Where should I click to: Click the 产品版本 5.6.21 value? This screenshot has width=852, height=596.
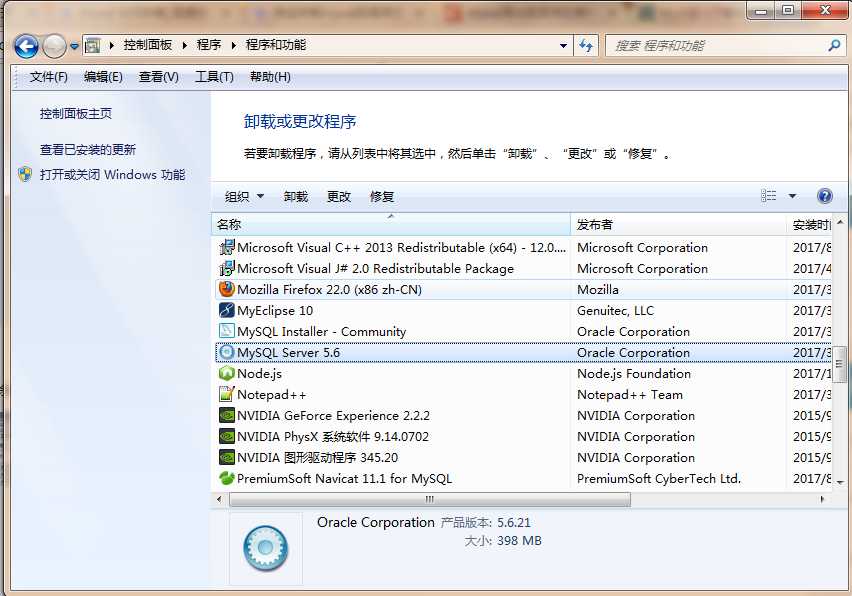click(513, 523)
